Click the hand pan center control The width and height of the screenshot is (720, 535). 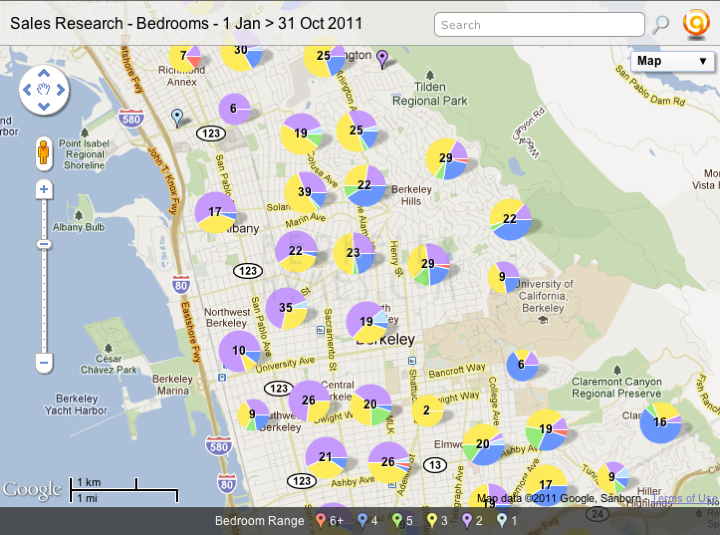point(44,90)
